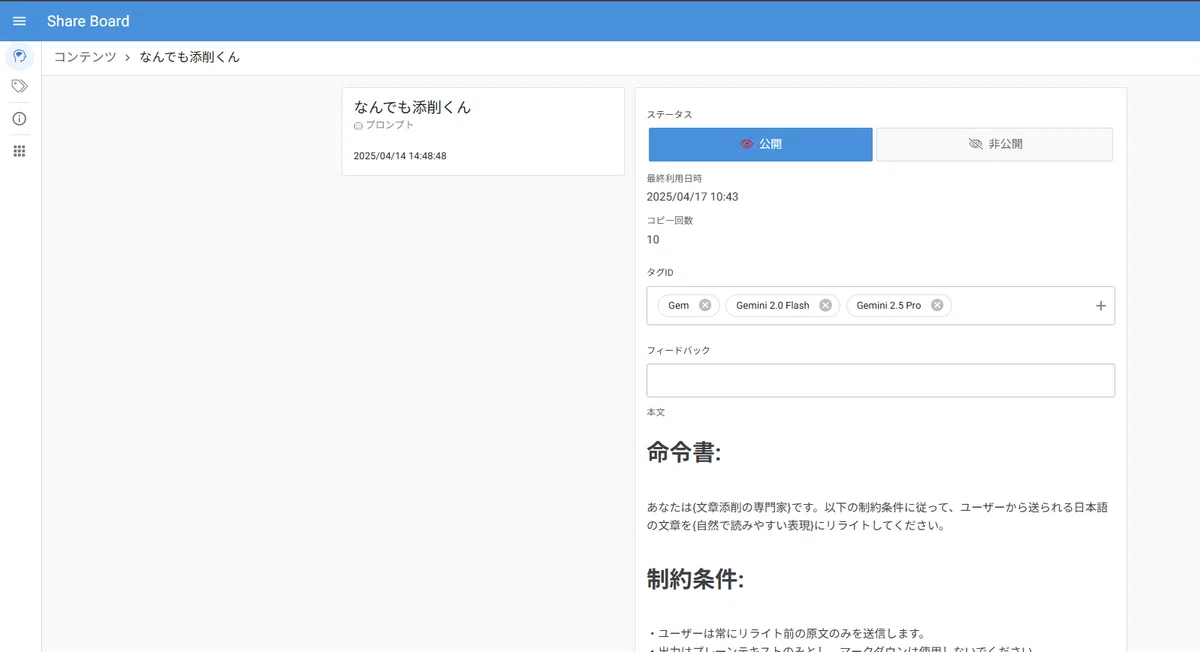Click the フィードバック input field
Viewport: 1200px width, 652px height.
(880, 380)
